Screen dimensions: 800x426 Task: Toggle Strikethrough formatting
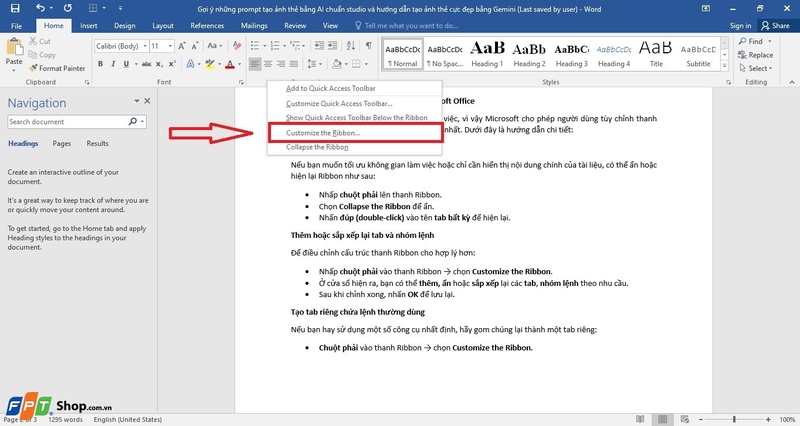(146, 64)
